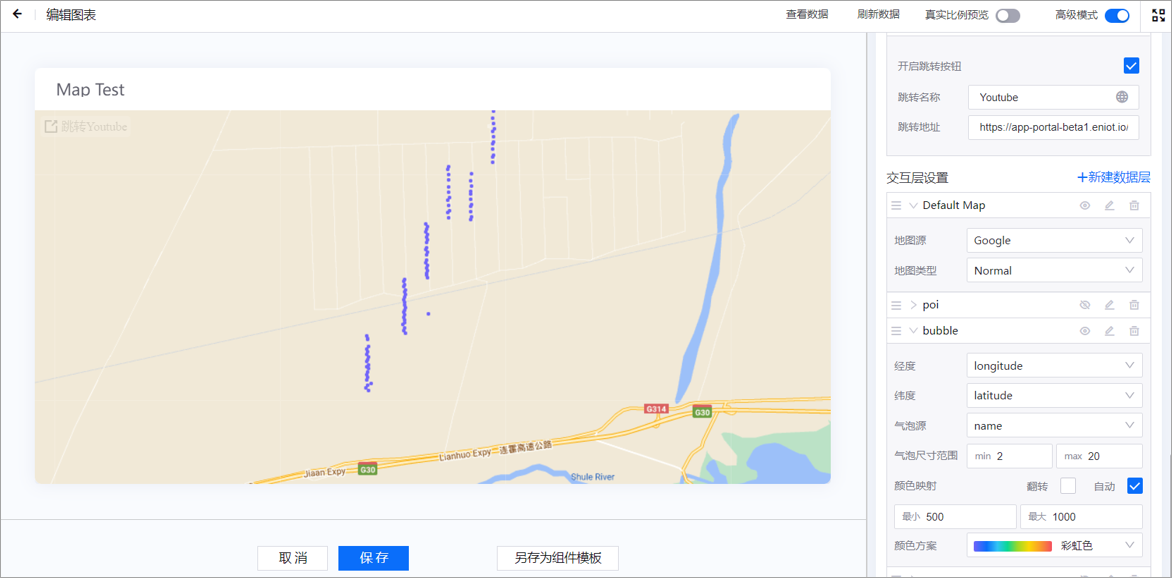Click the fullscreen icon in top right
Viewport: 1172px width, 578px height.
[1159, 15]
